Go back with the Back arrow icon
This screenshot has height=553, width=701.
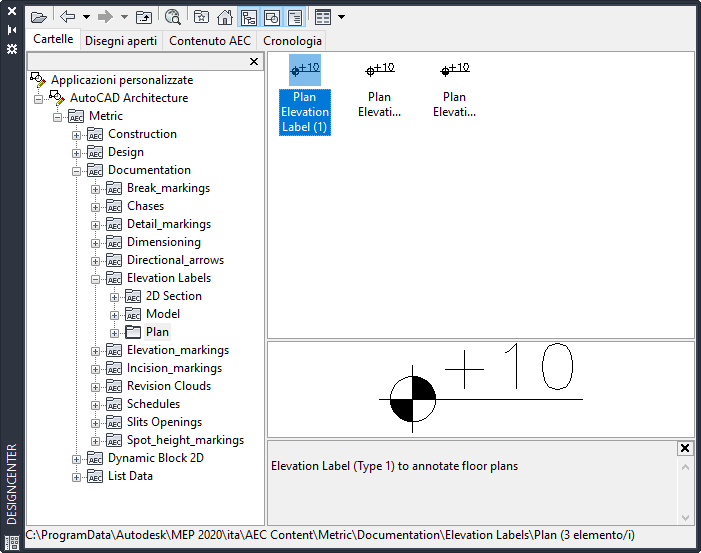coord(68,17)
